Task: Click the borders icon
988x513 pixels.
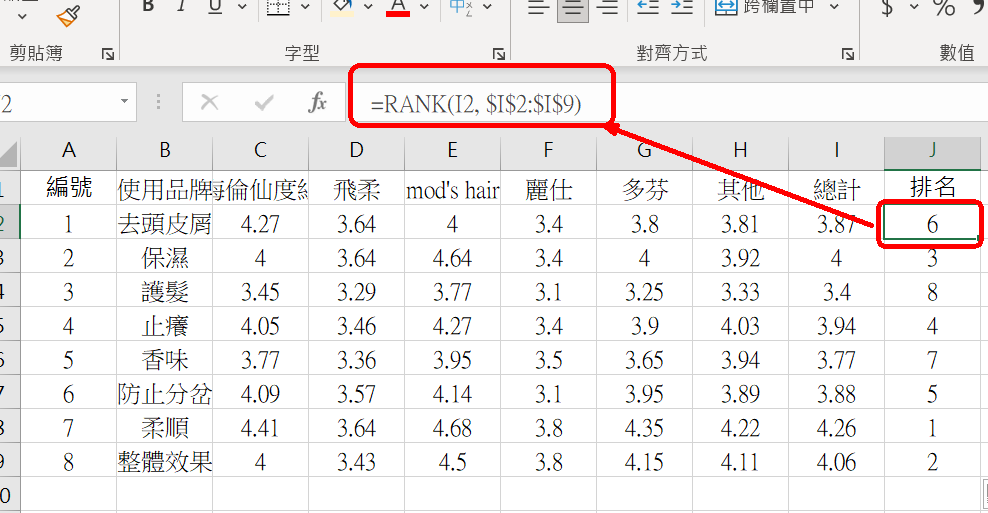Action: (x=278, y=8)
